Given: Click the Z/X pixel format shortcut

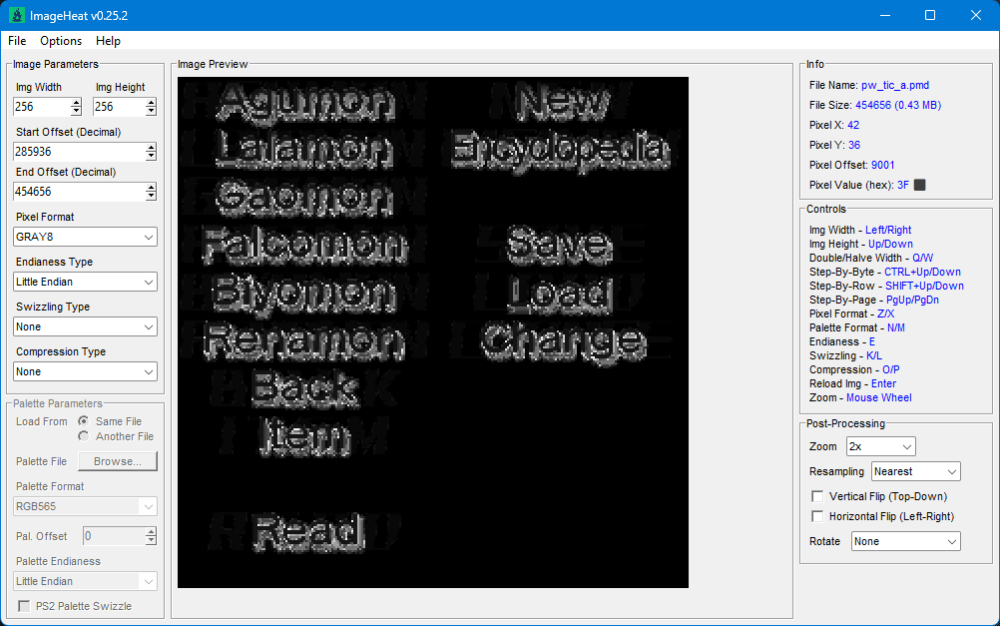Looking at the screenshot, I should click(x=886, y=314).
